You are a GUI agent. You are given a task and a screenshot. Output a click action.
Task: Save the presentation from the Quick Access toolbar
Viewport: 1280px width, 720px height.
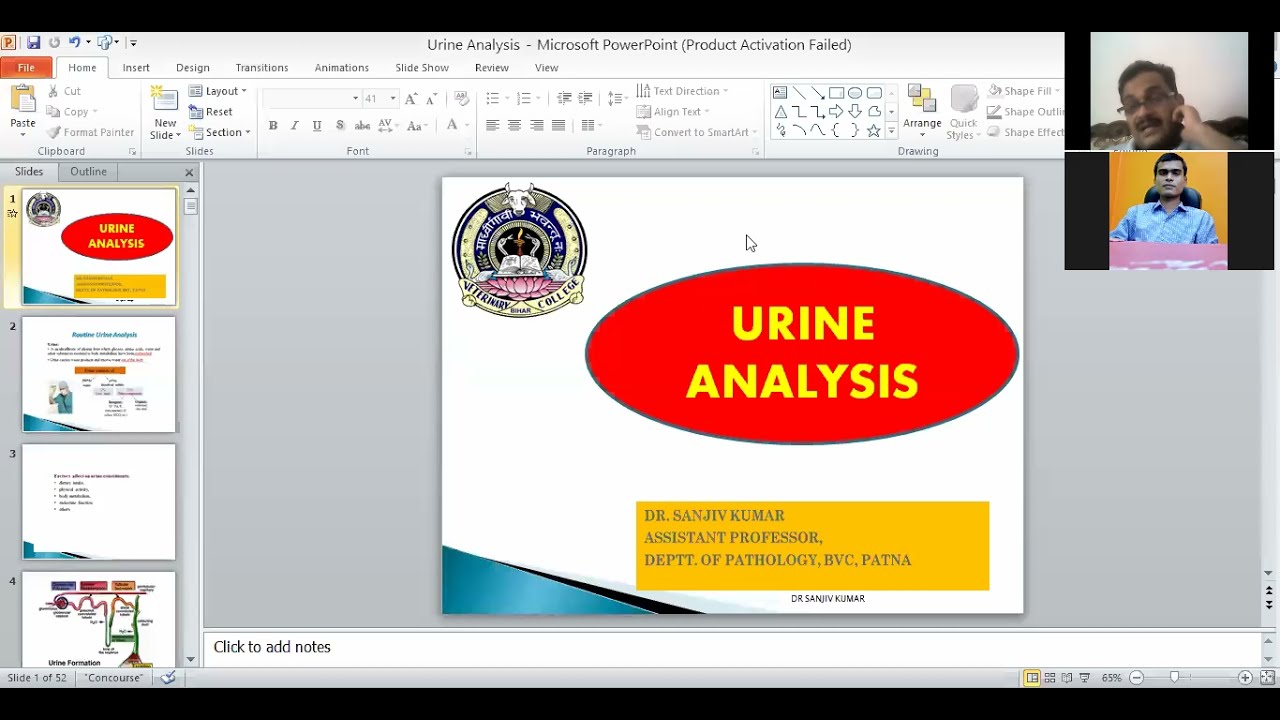[33, 43]
